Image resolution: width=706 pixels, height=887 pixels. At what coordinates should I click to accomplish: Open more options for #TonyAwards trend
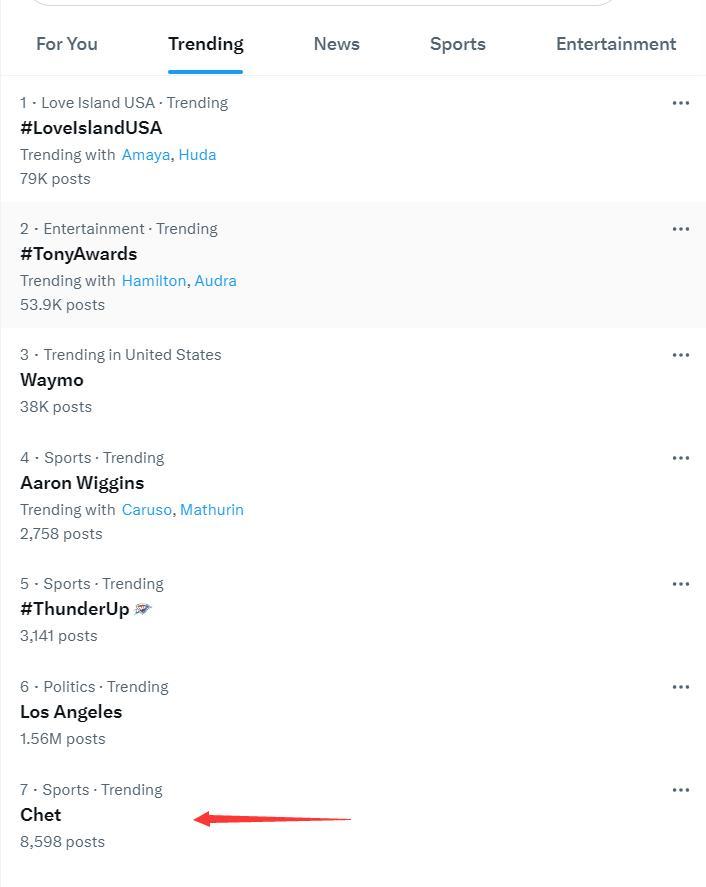click(681, 229)
